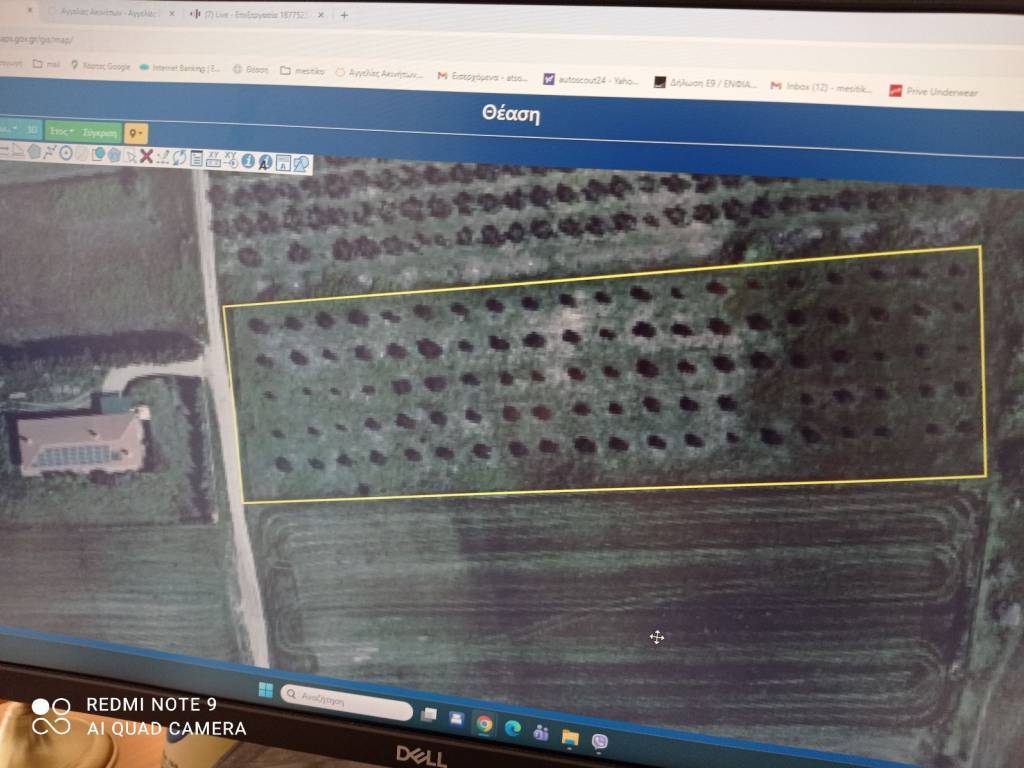Select the circle drawing tool
The width and height of the screenshot is (1024, 768).
[66, 153]
